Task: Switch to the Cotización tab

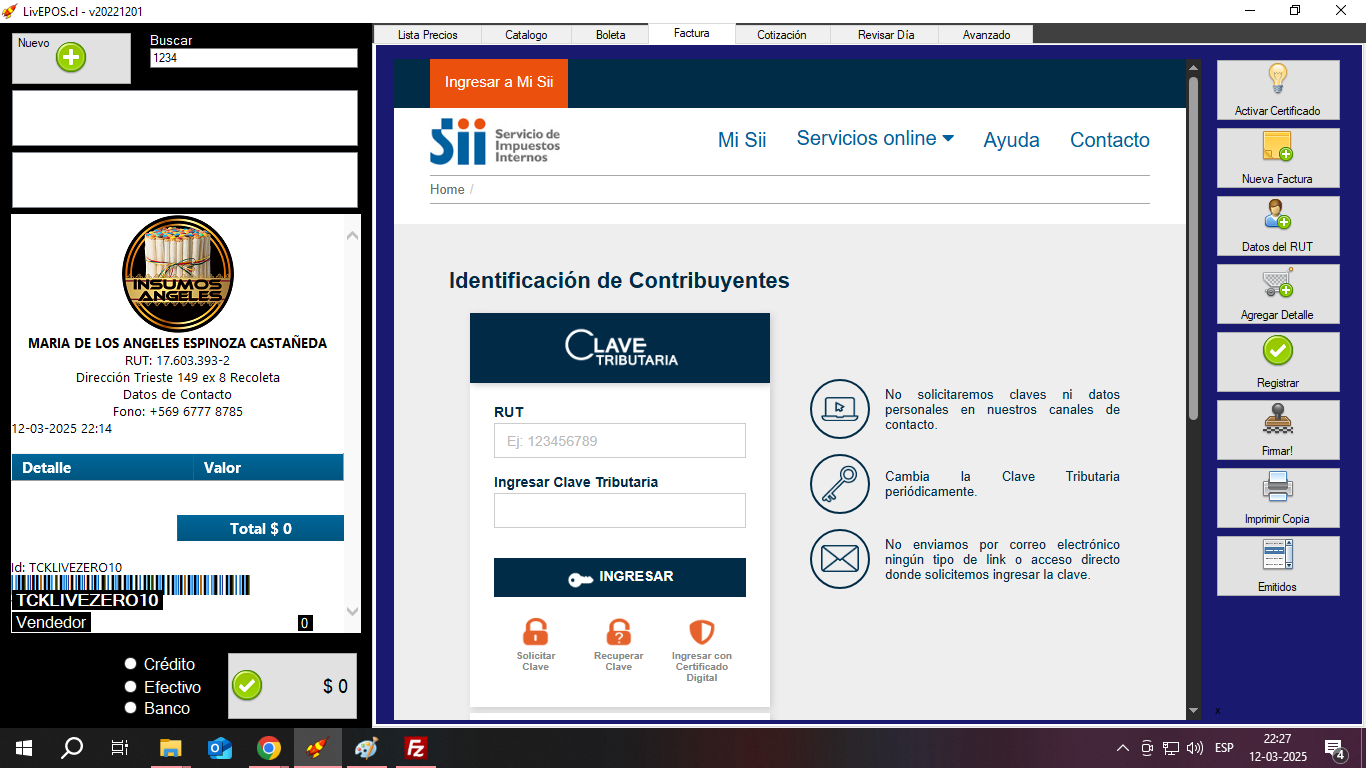Action: pos(782,35)
